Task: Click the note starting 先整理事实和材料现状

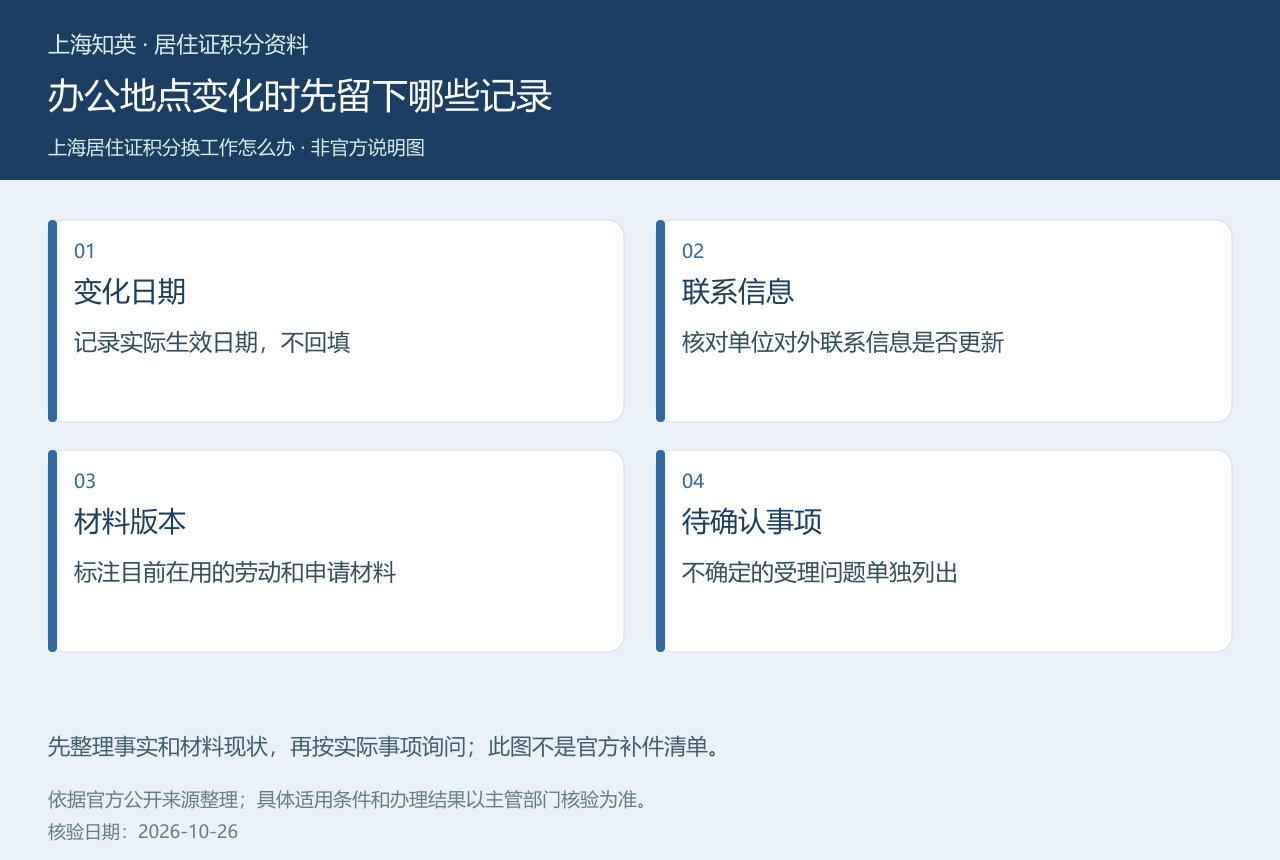Action: click(385, 747)
